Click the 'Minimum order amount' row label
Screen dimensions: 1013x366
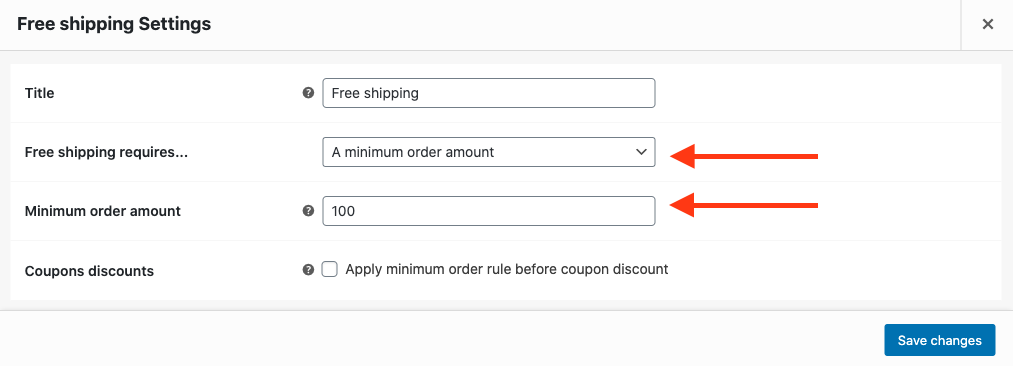click(103, 211)
